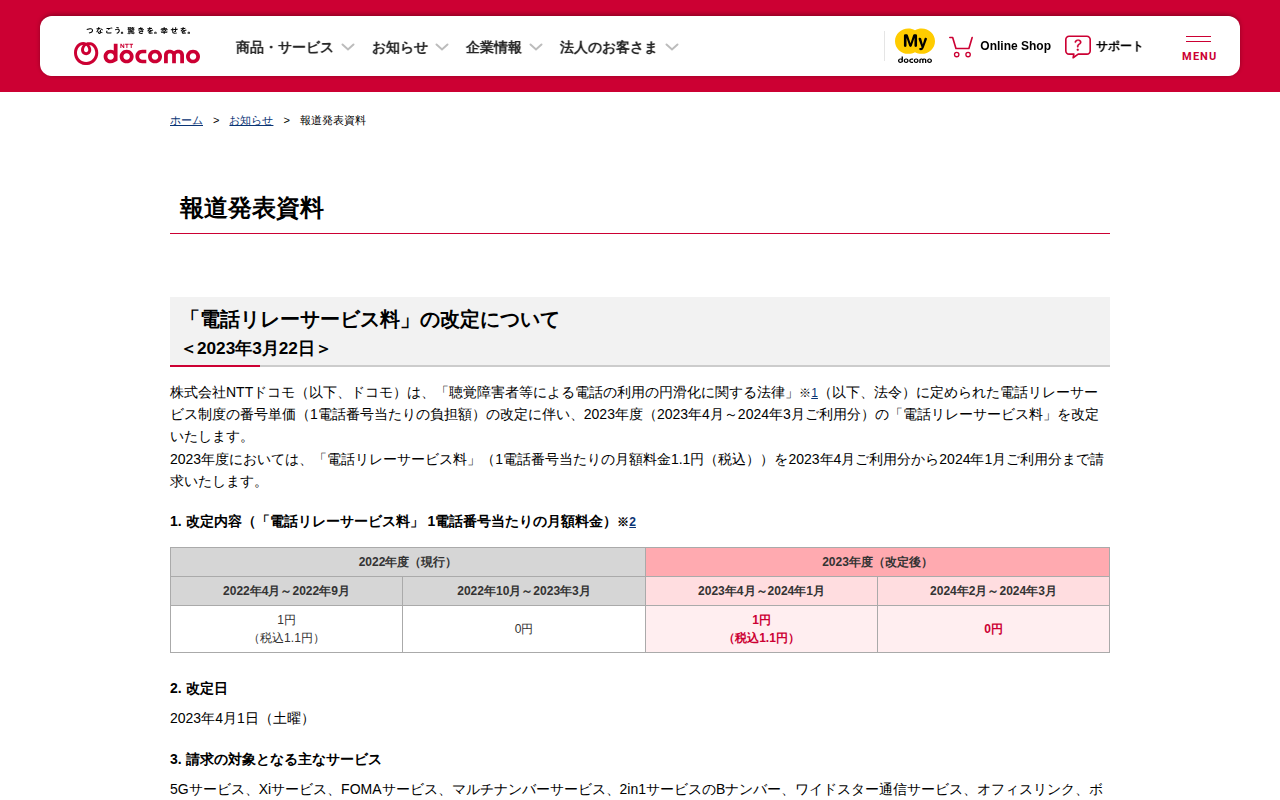Click the 報道発表資料 breadcrumb text
Image resolution: width=1280 pixels, height=800 pixels.
[x=333, y=120]
